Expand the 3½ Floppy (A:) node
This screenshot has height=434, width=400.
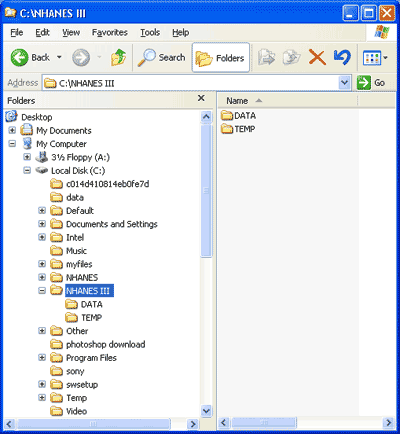[27, 157]
